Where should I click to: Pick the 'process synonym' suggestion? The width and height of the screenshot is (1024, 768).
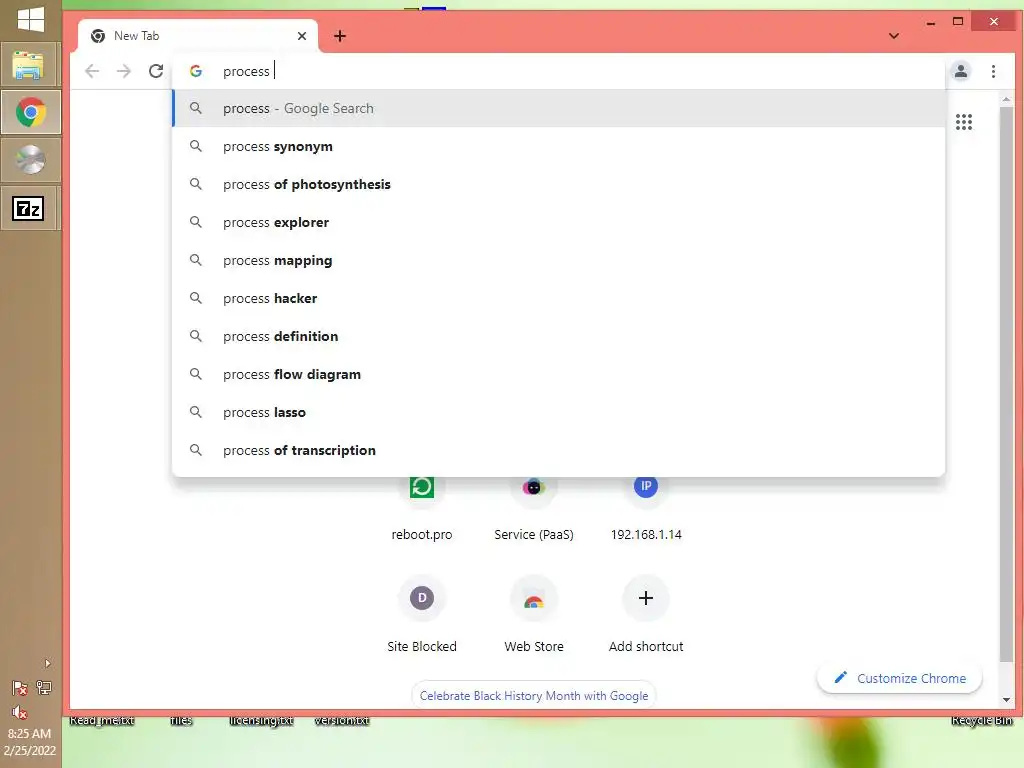(x=558, y=146)
